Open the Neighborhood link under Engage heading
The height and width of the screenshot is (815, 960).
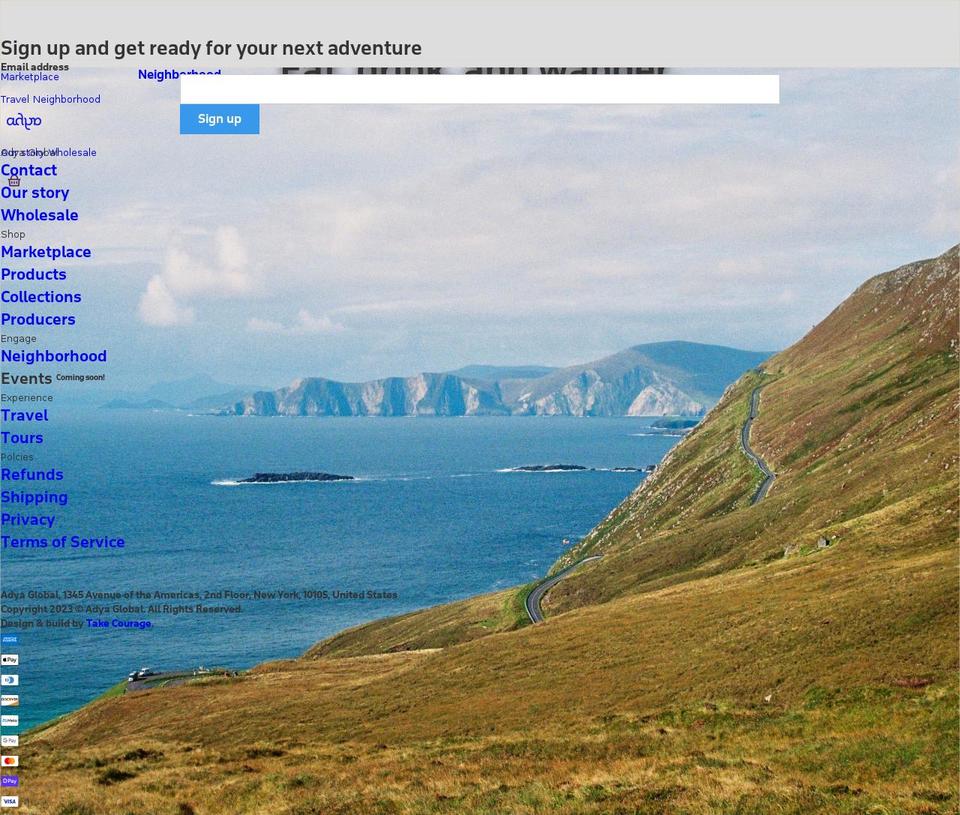point(54,356)
